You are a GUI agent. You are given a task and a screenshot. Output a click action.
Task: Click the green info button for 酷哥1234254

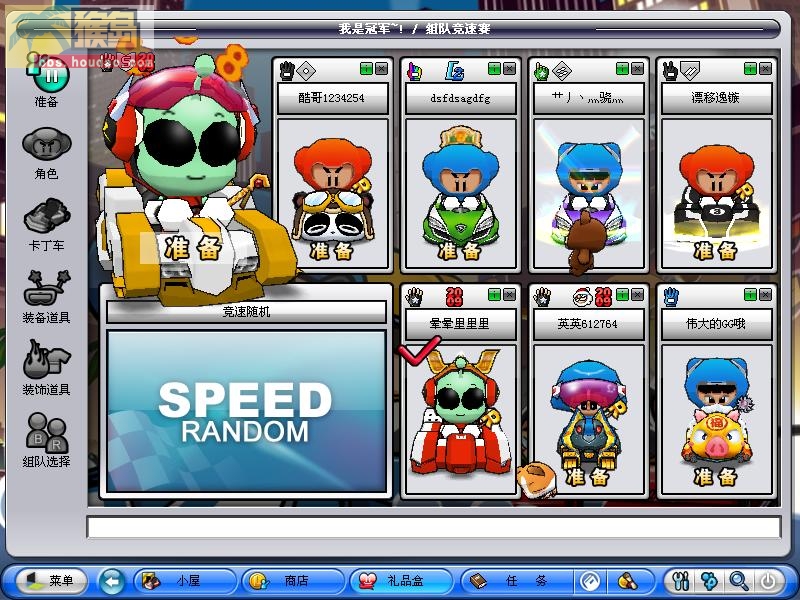(366, 69)
